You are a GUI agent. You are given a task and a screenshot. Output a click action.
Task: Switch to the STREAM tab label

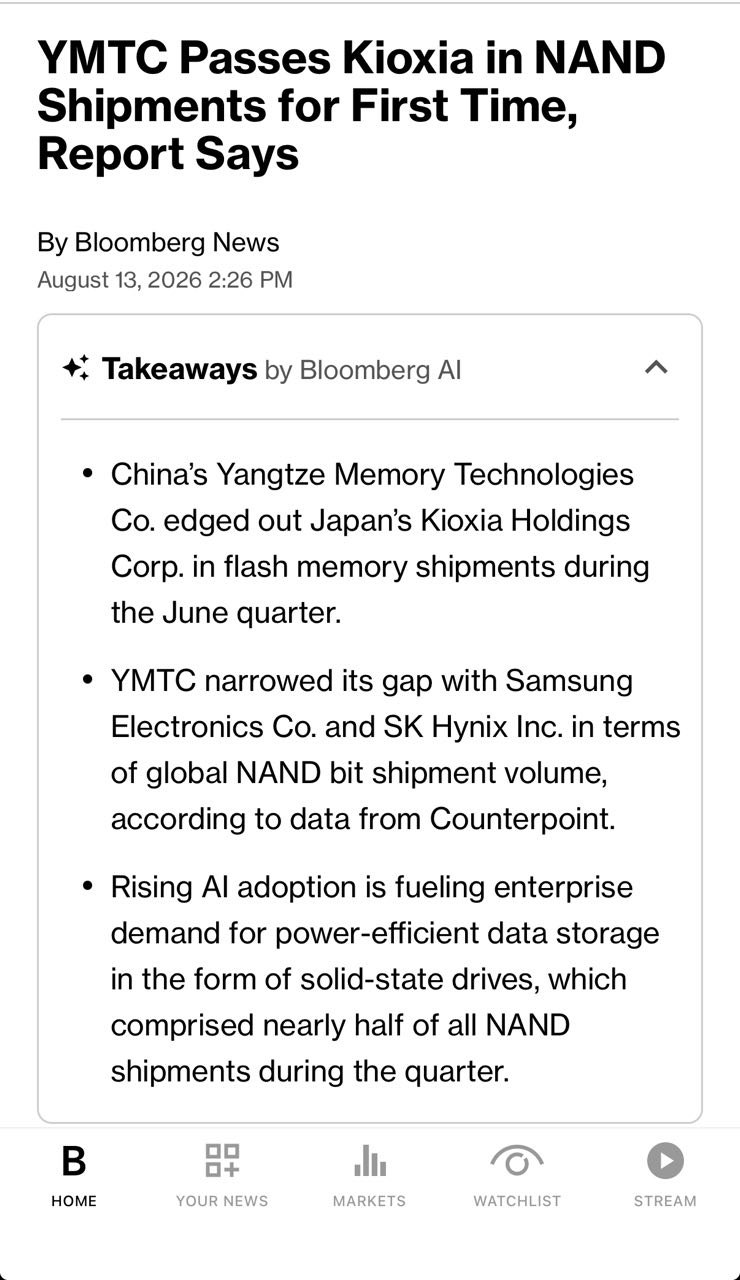(x=665, y=1201)
